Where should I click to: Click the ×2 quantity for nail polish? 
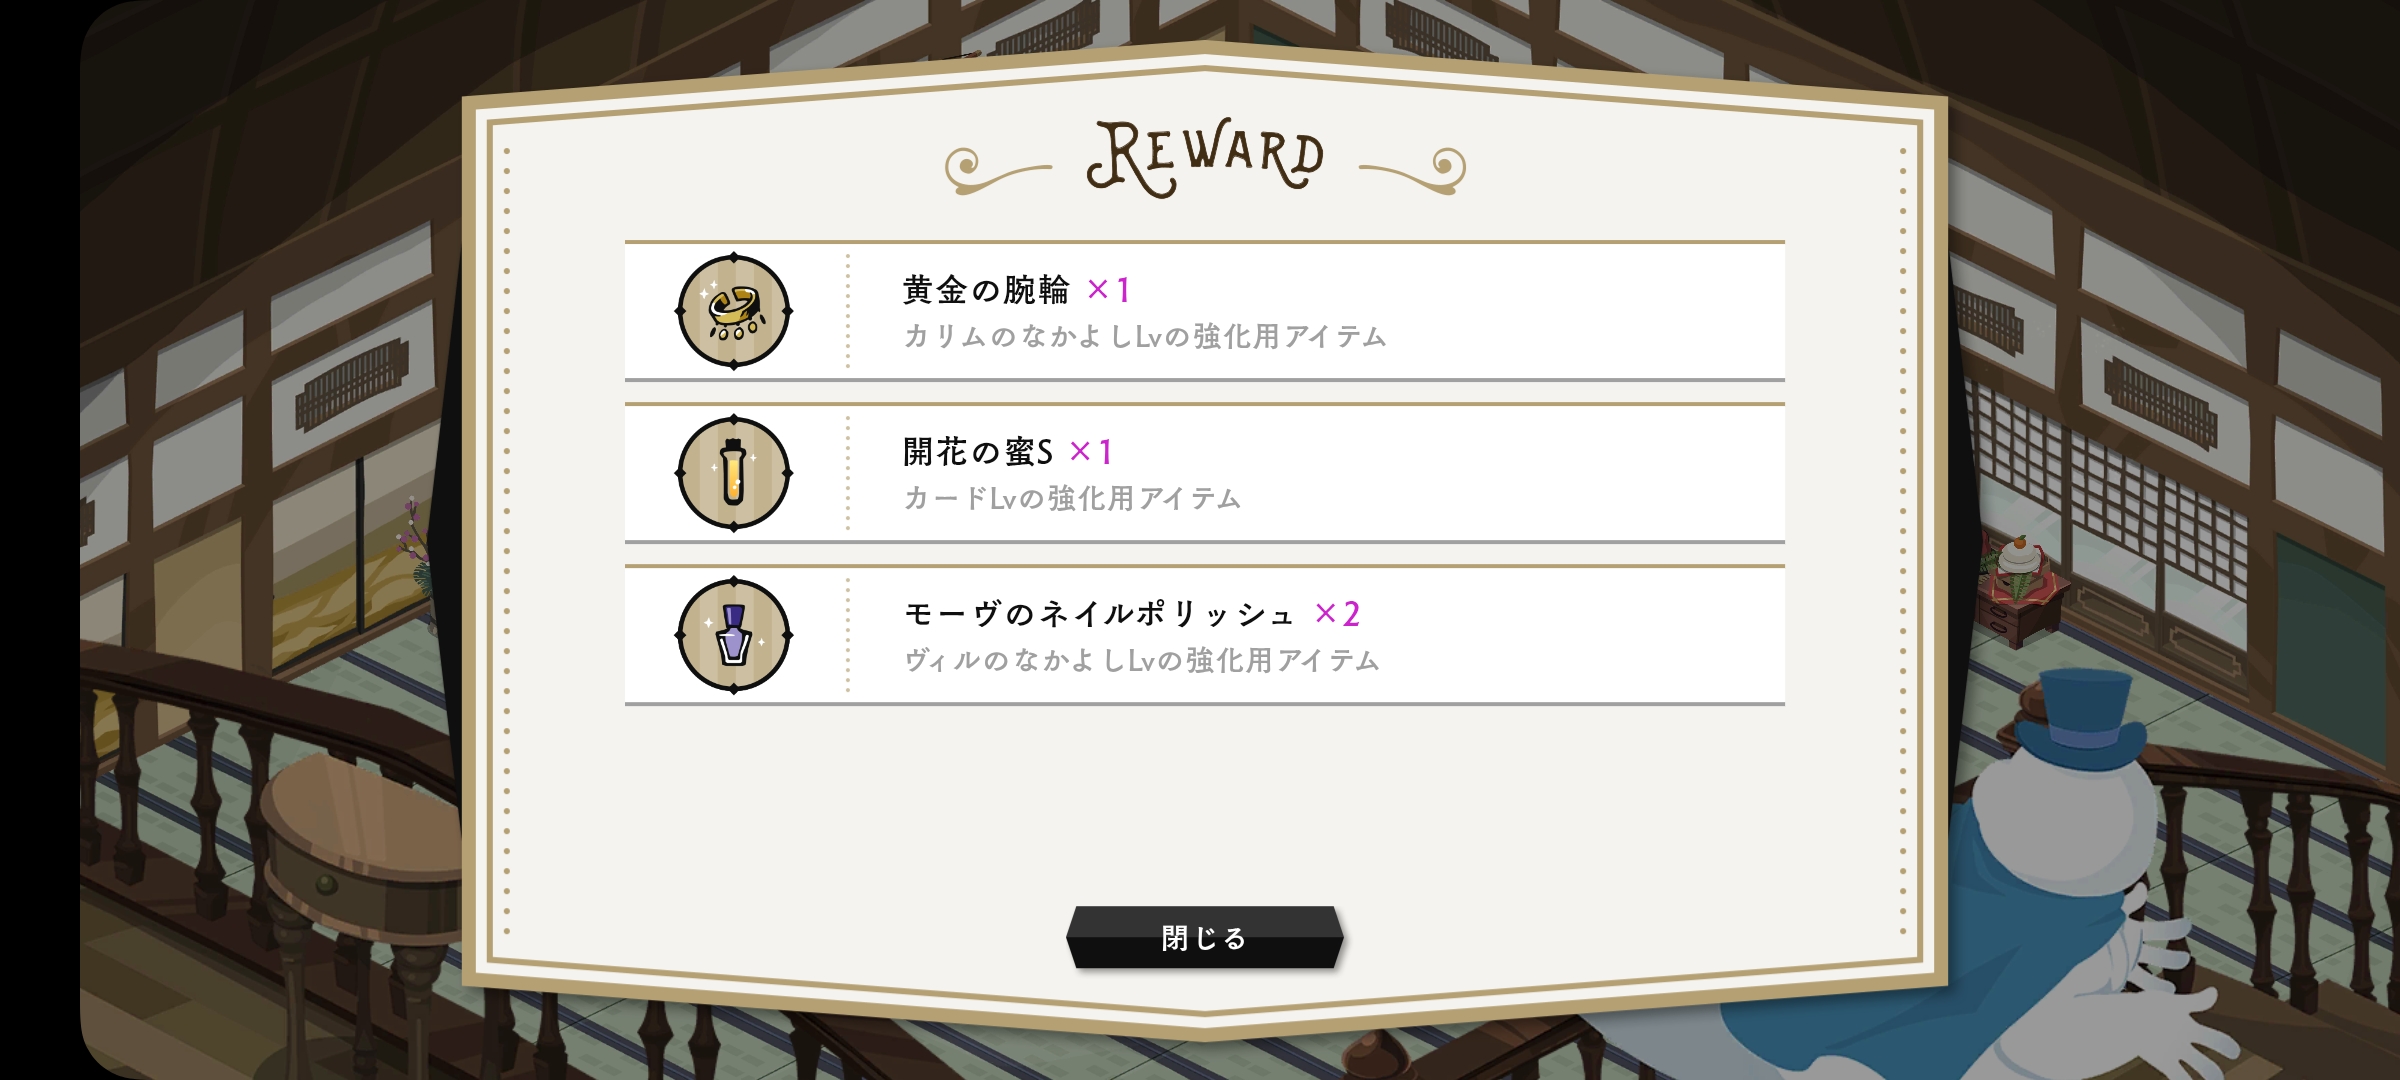tap(1338, 614)
